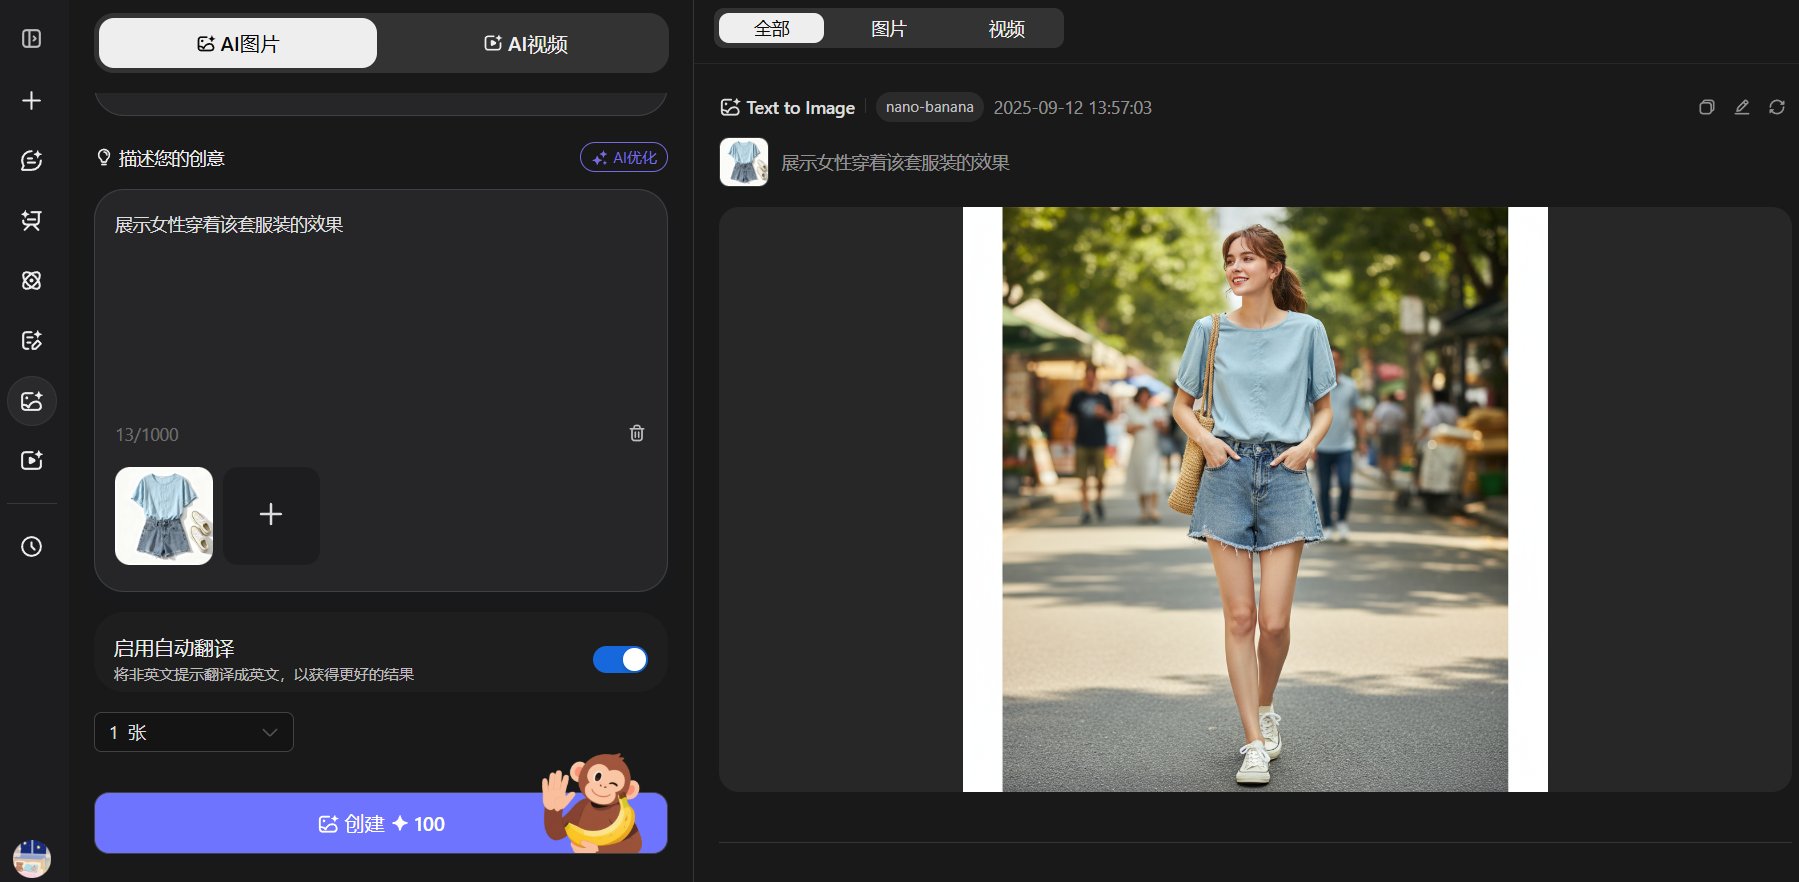Click the Text to Image label icon
1799x882 pixels.
coord(730,107)
